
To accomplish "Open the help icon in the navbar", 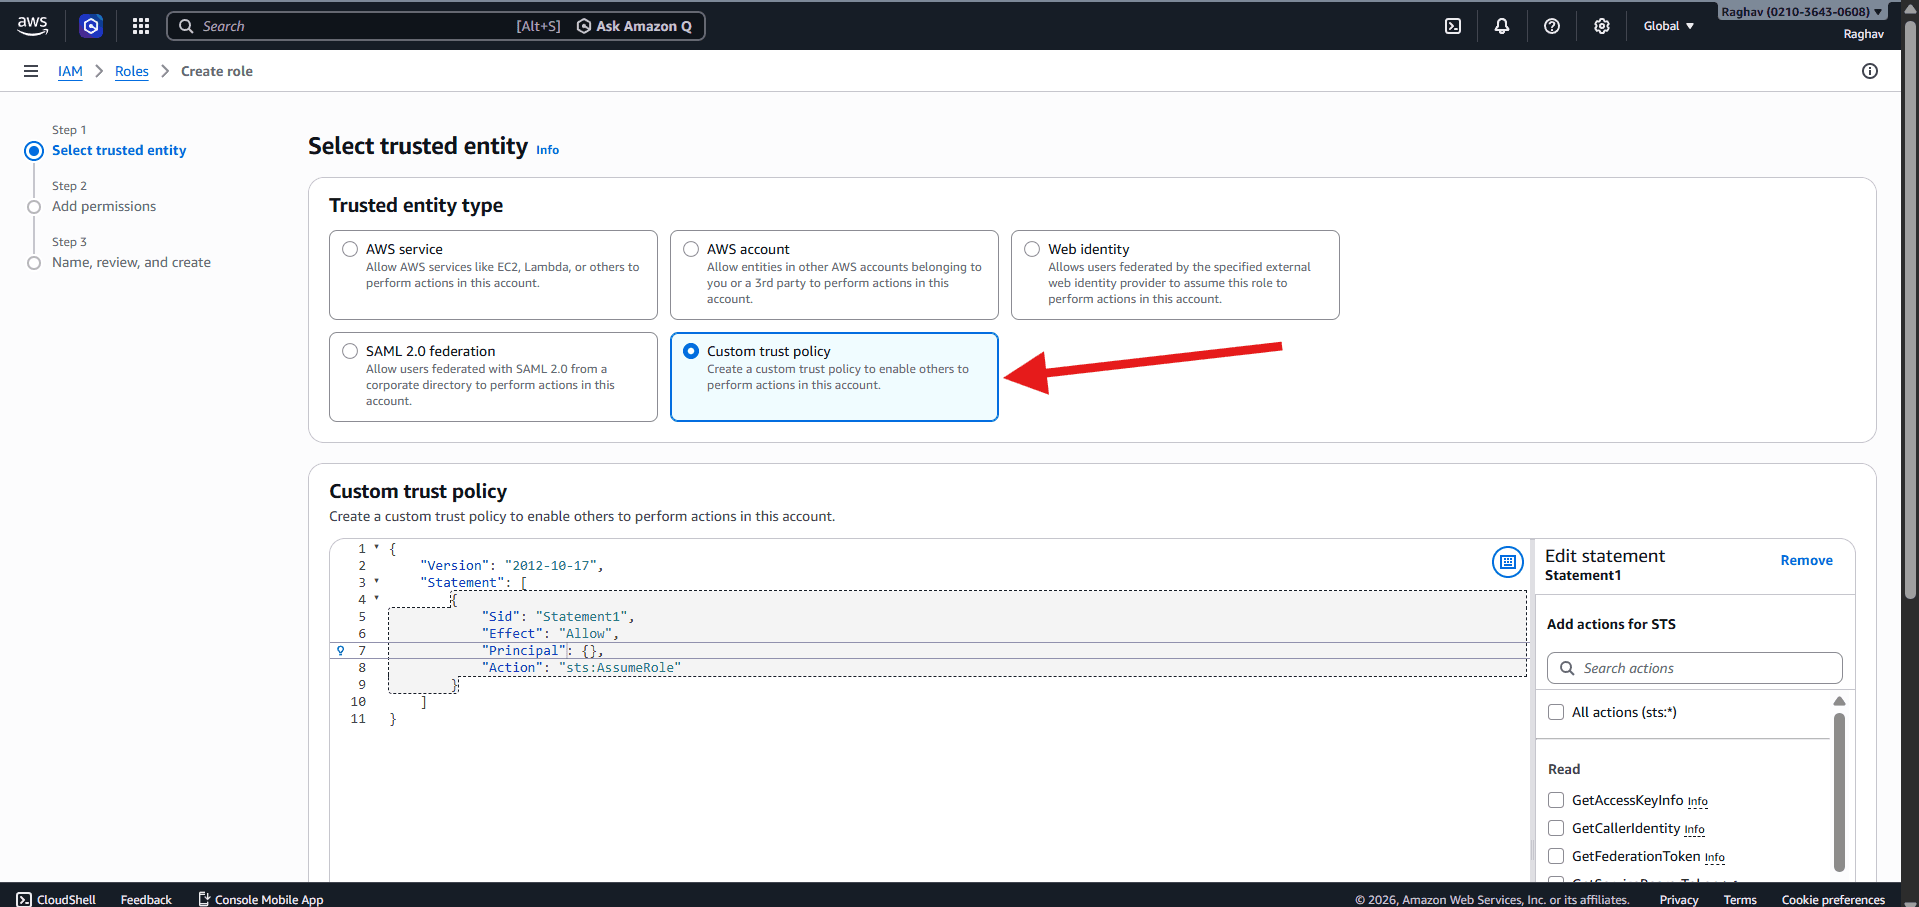I will pyautogui.click(x=1552, y=25).
